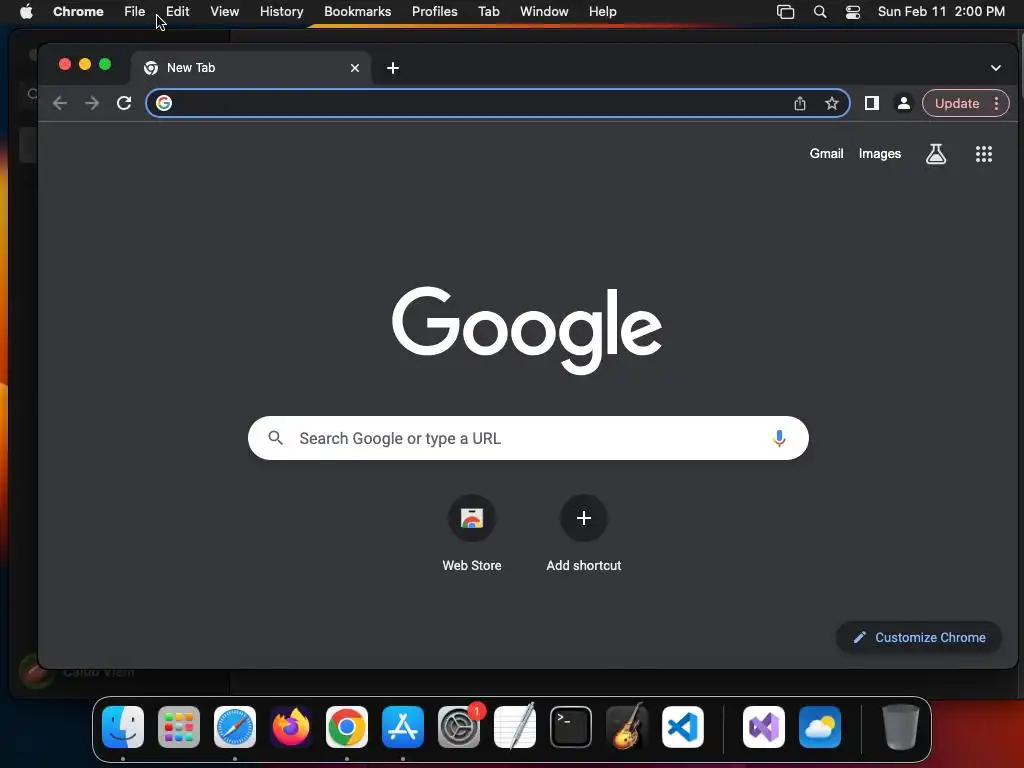Open the Profiles menu
Viewport: 1024px width, 768px height.
(434, 12)
